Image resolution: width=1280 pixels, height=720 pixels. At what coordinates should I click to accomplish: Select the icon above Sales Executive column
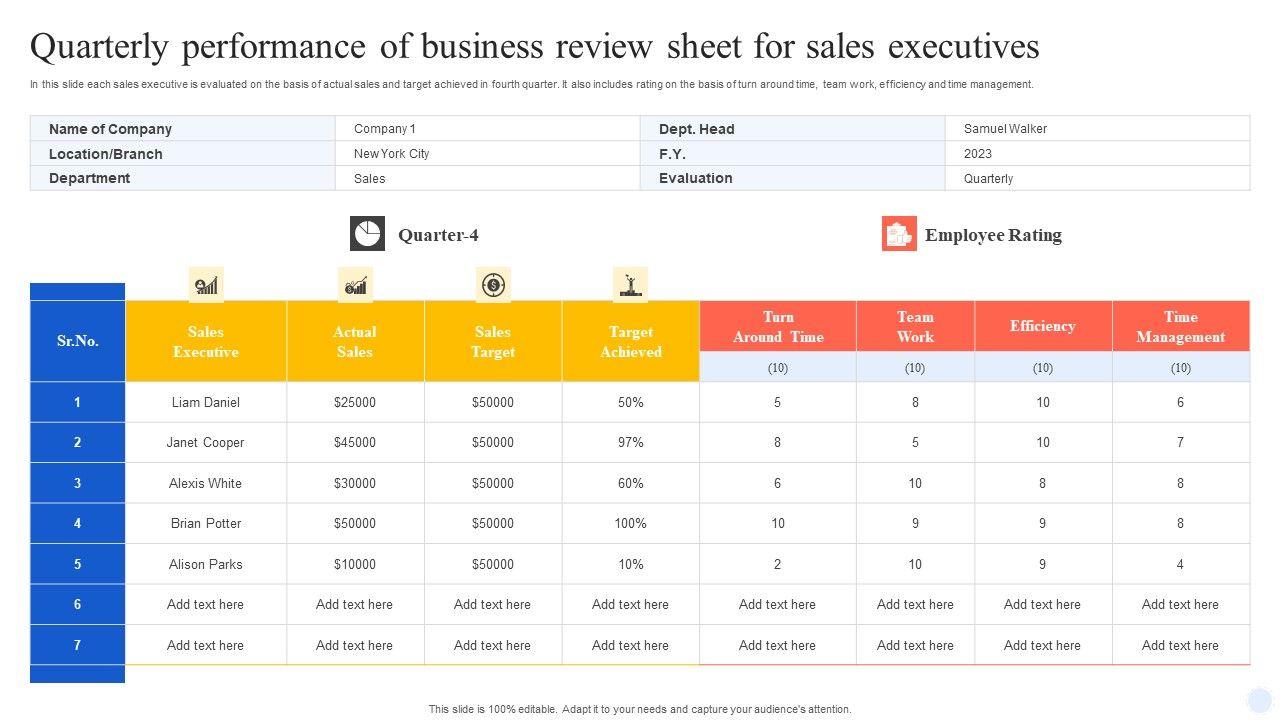pos(206,285)
